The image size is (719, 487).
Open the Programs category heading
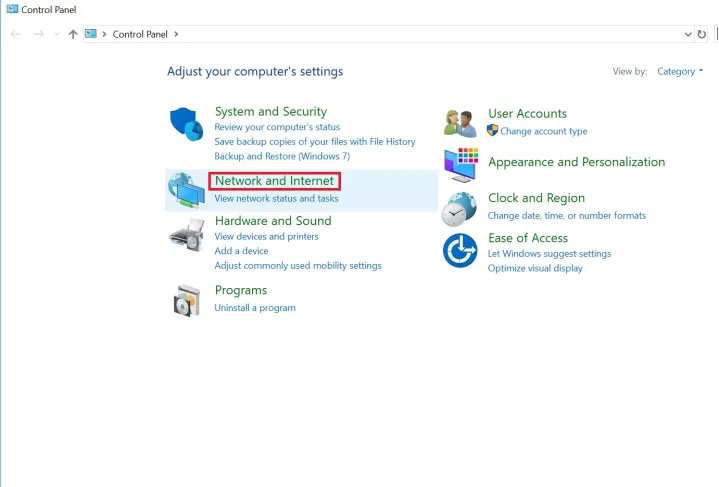pyautogui.click(x=241, y=290)
